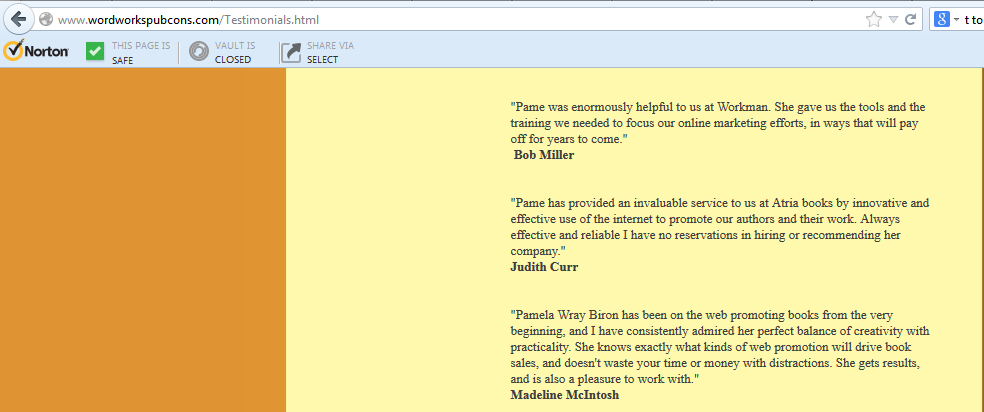Reload the Testimonials page
Image resolution: width=984 pixels, height=412 pixels.
[x=911, y=19]
